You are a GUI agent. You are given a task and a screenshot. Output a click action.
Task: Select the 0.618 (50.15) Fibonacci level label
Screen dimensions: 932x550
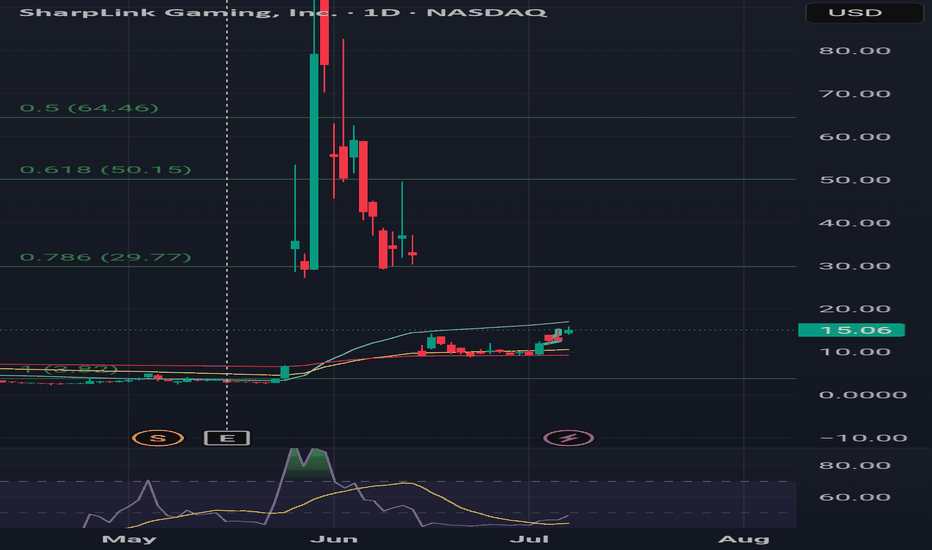(106, 170)
